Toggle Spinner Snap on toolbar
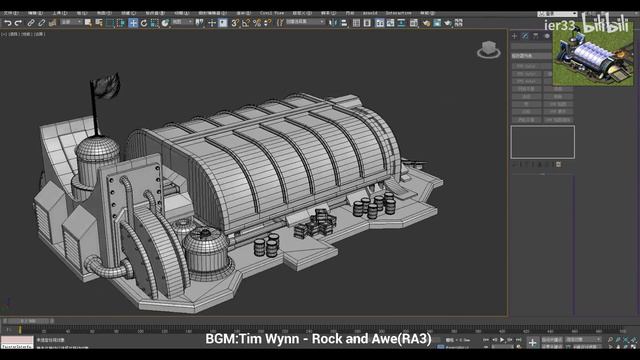Viewport: 640px width, 360px height. [267, 23]
